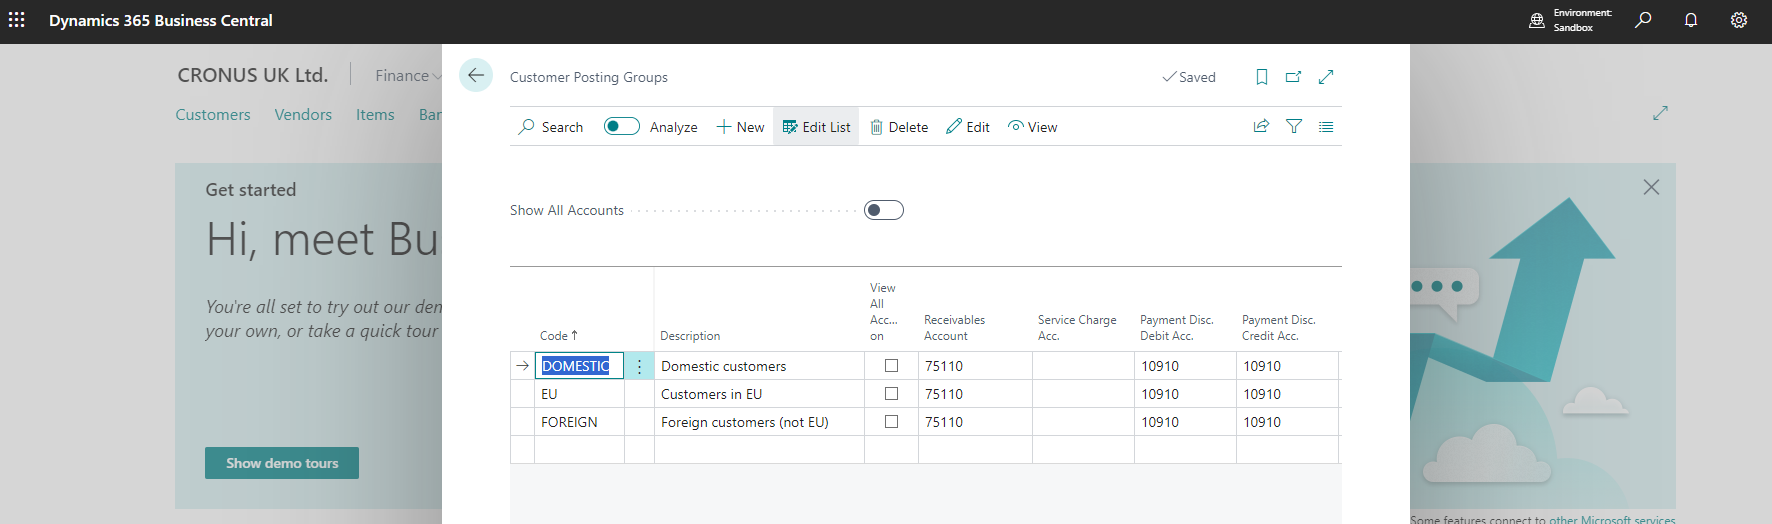1772x524 pixels.
Task: Click Payment Disc. Debit Acc. header
Action: click(x=1177, y=328)
